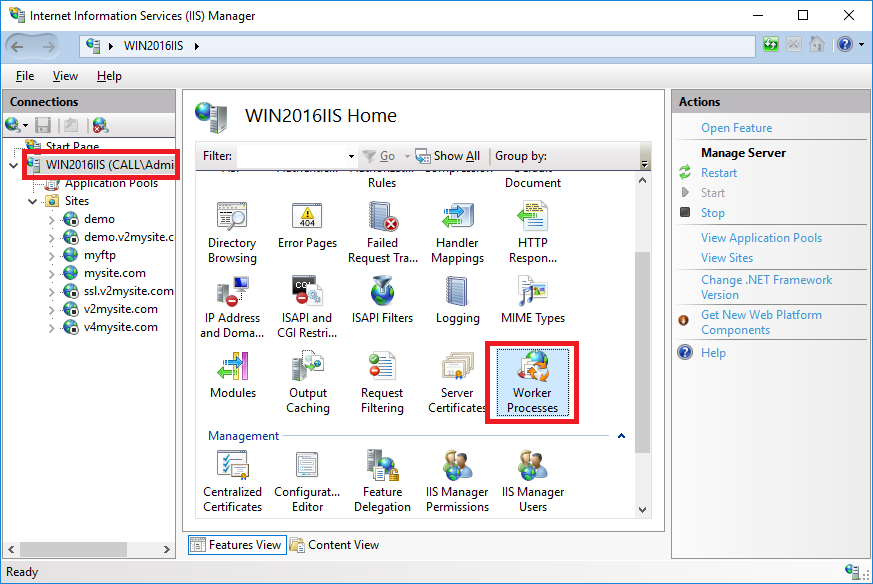Open IIS Manager Permissions
Screen dimensions: 873x584
458,482
